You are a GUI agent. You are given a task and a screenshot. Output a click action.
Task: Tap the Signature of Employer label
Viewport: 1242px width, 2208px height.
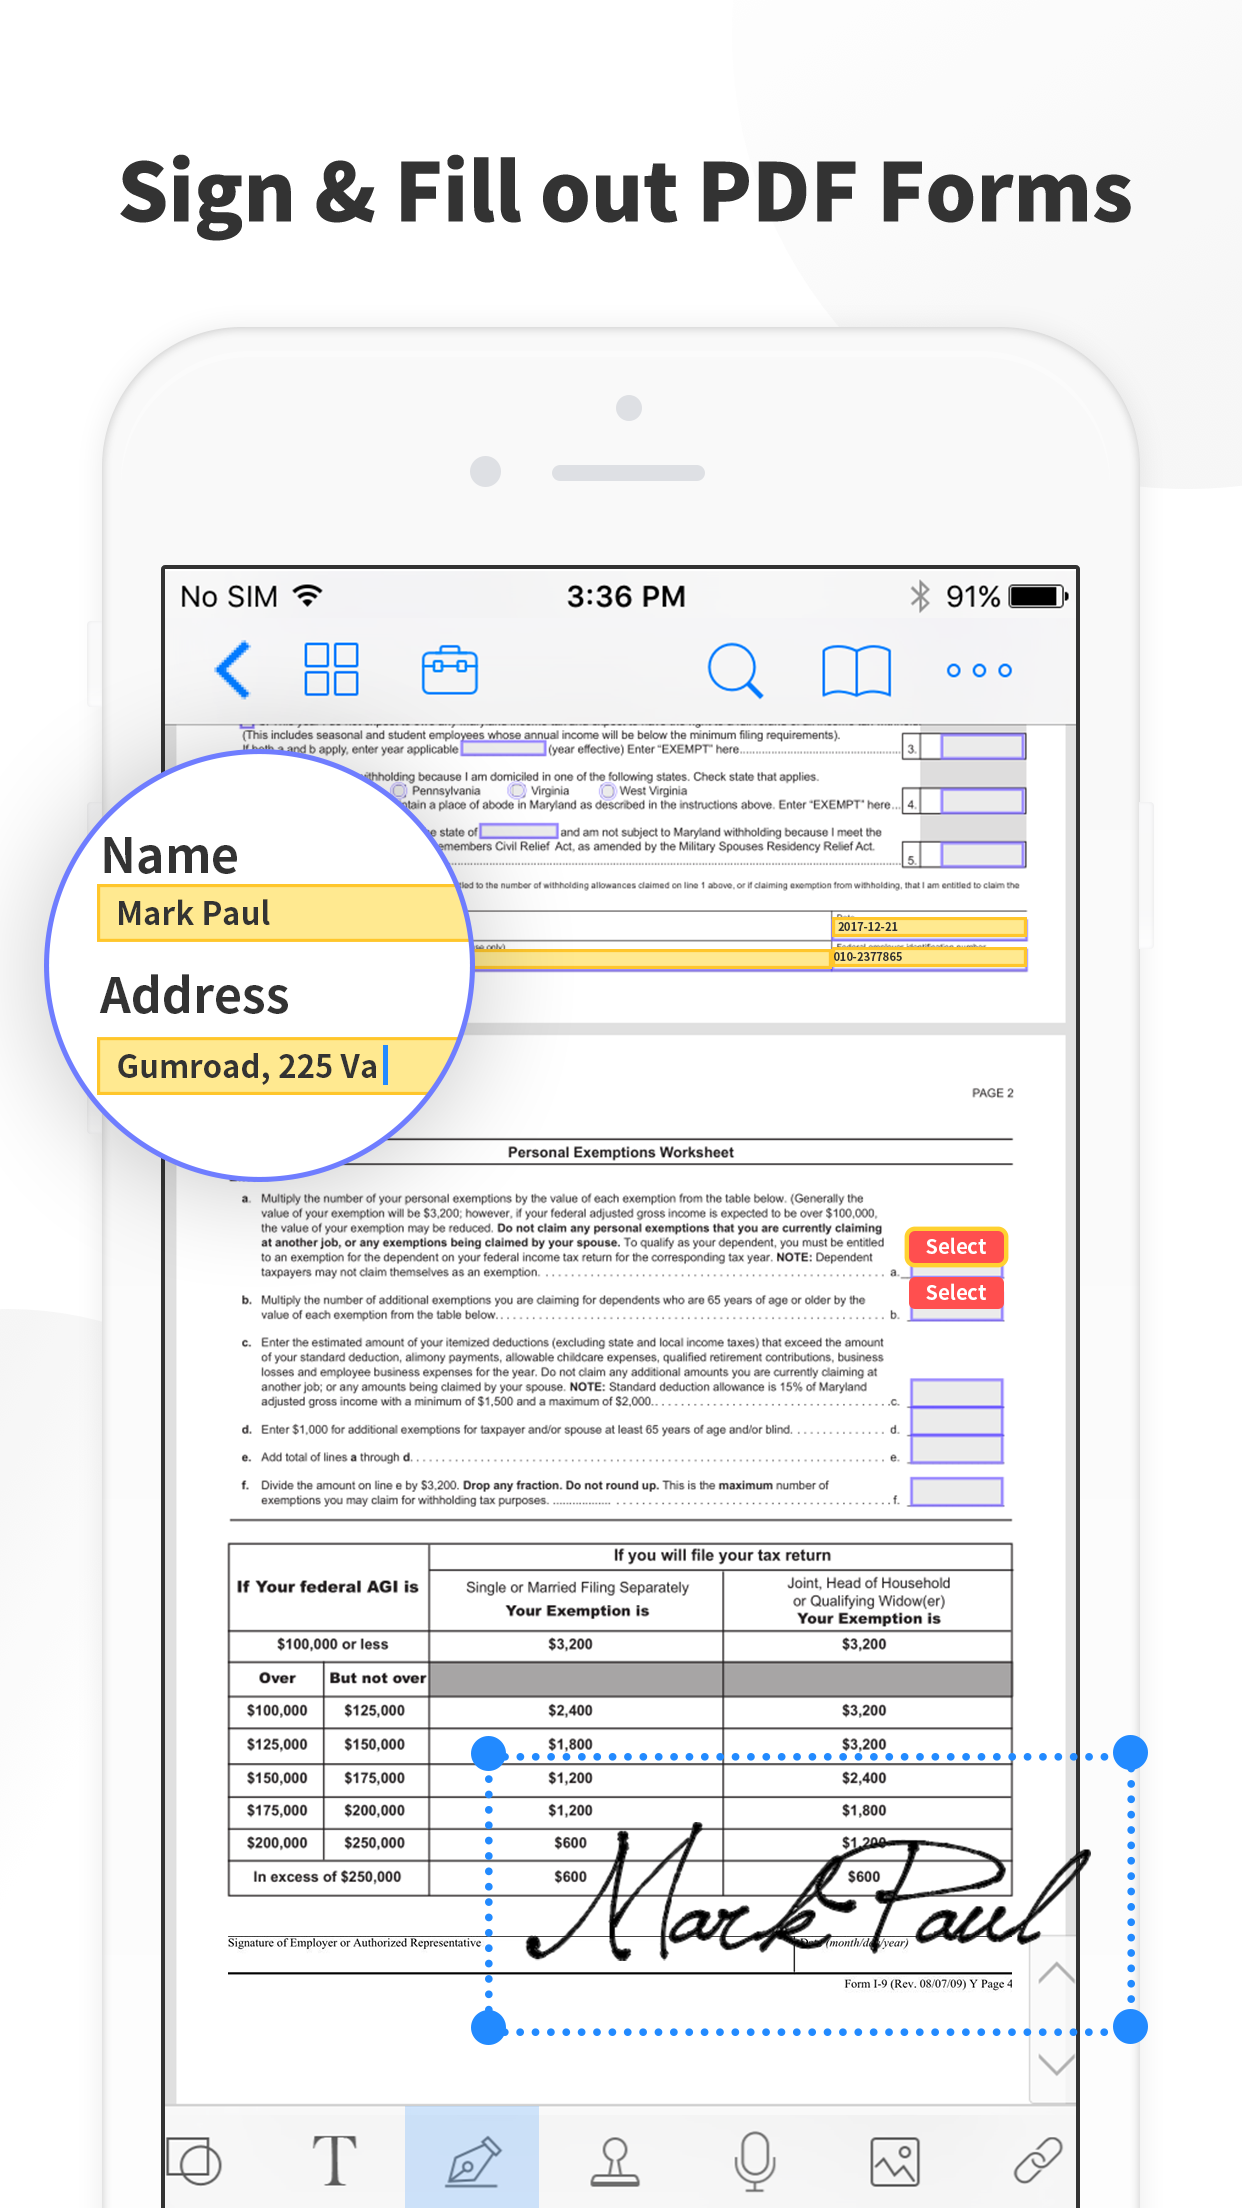pyautogui.click(x=355, y=1943)
